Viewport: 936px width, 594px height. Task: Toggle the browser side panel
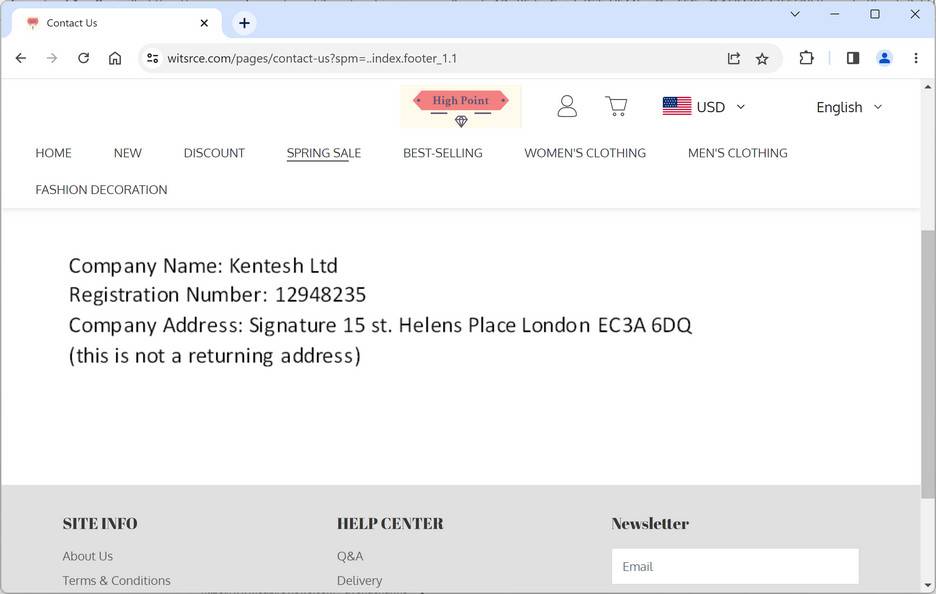853,58
